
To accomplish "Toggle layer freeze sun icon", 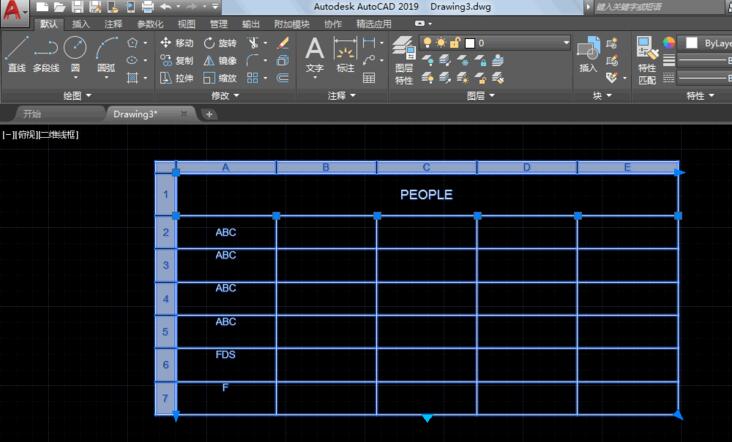I will click(441, 43).
